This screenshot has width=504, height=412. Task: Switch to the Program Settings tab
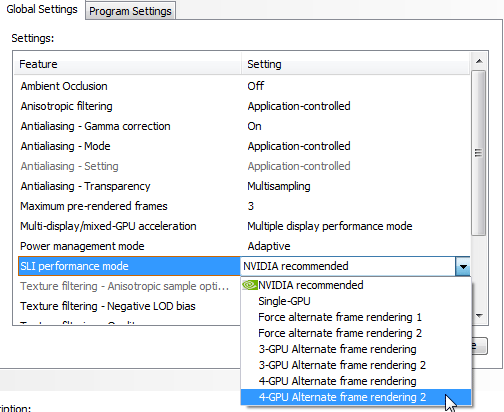(x=130, y=11)
